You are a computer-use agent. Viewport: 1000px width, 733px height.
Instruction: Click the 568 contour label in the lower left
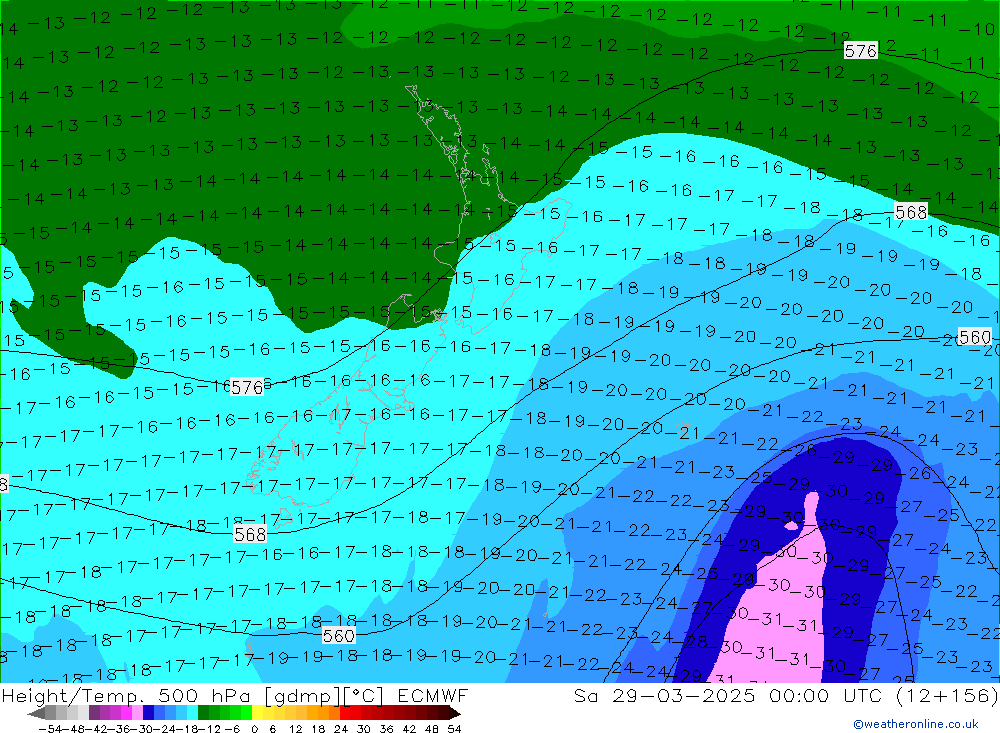250,534
